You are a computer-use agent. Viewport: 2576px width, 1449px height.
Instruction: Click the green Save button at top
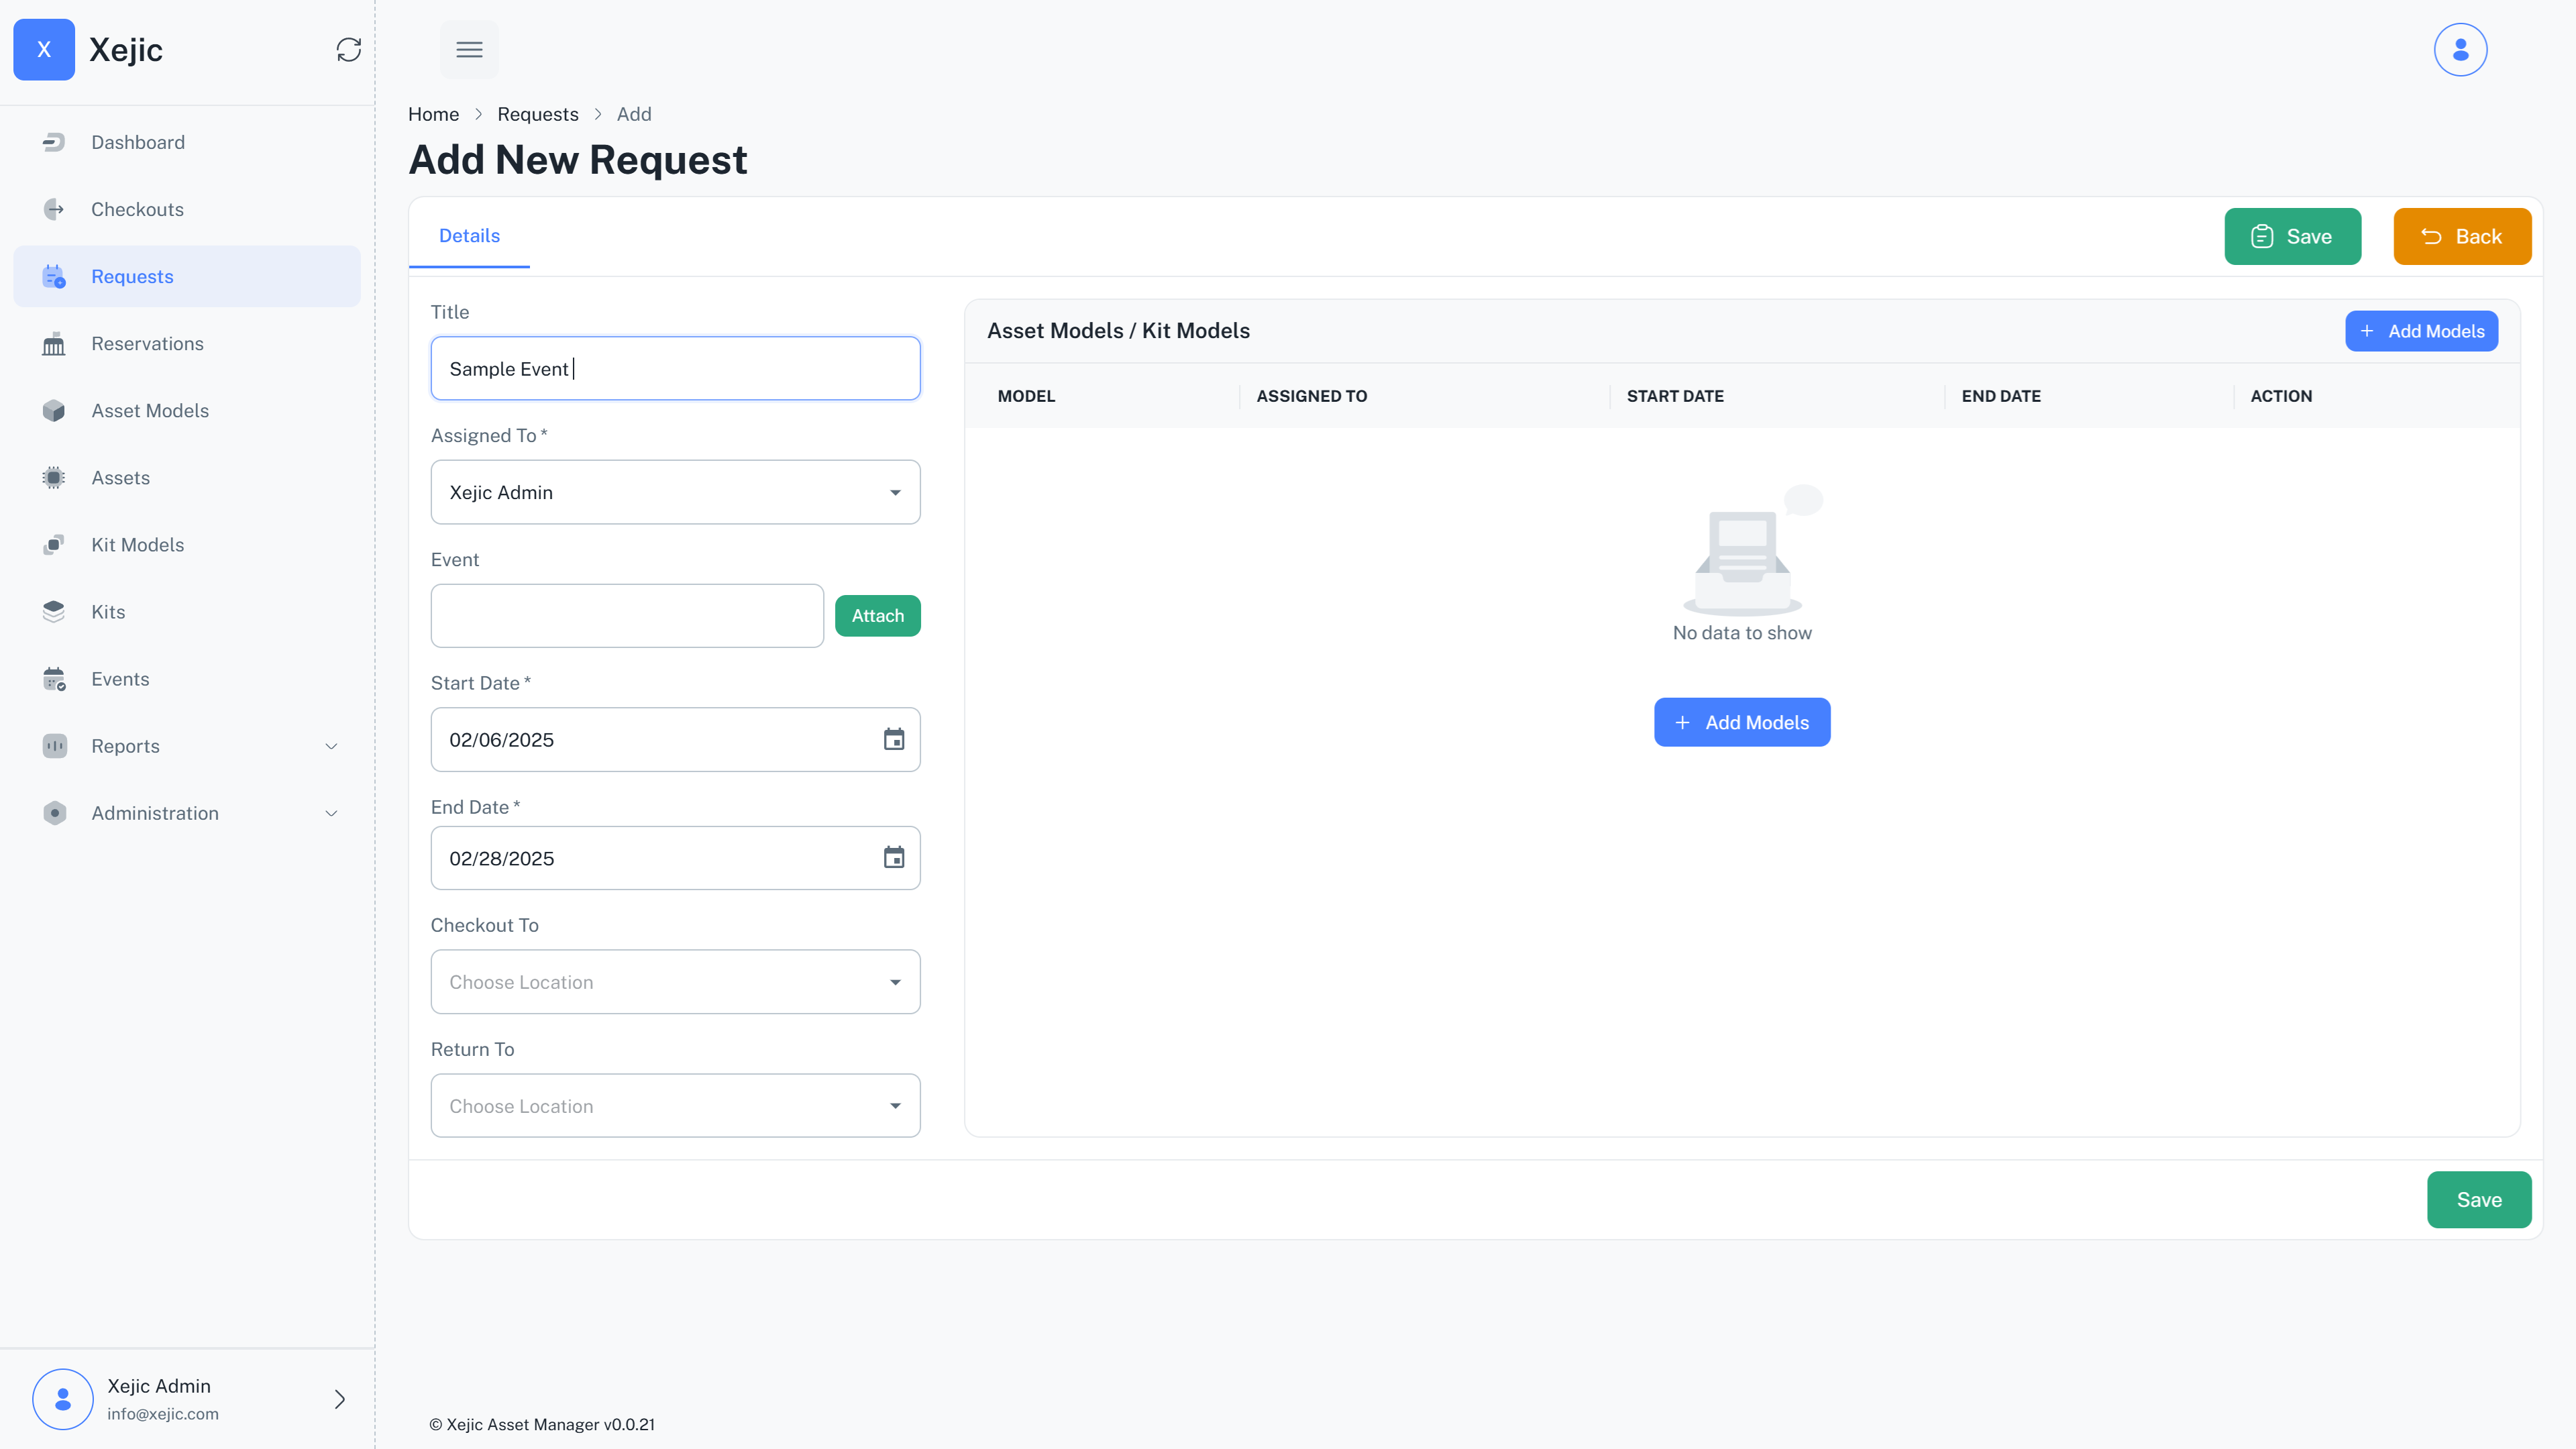pos(2292,236)
